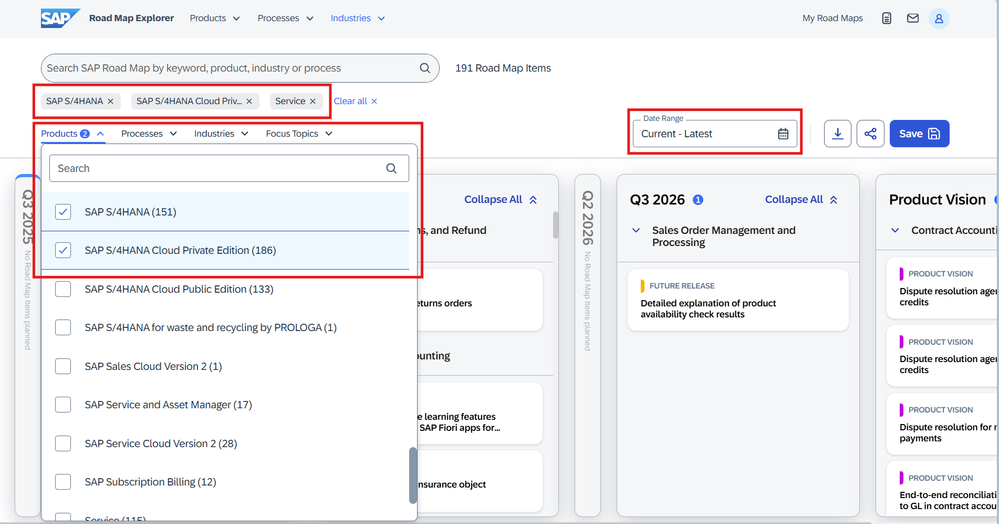Check SAP Sales Cloud Version 2 (1)
999x524 pixels.
click(x=63, y=367)
